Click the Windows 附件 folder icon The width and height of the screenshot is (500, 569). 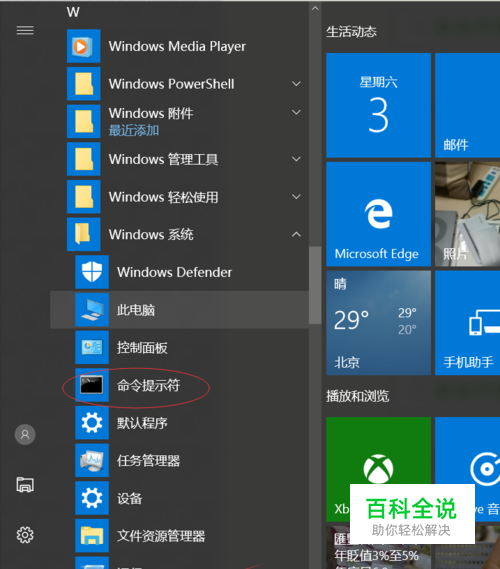83,121
